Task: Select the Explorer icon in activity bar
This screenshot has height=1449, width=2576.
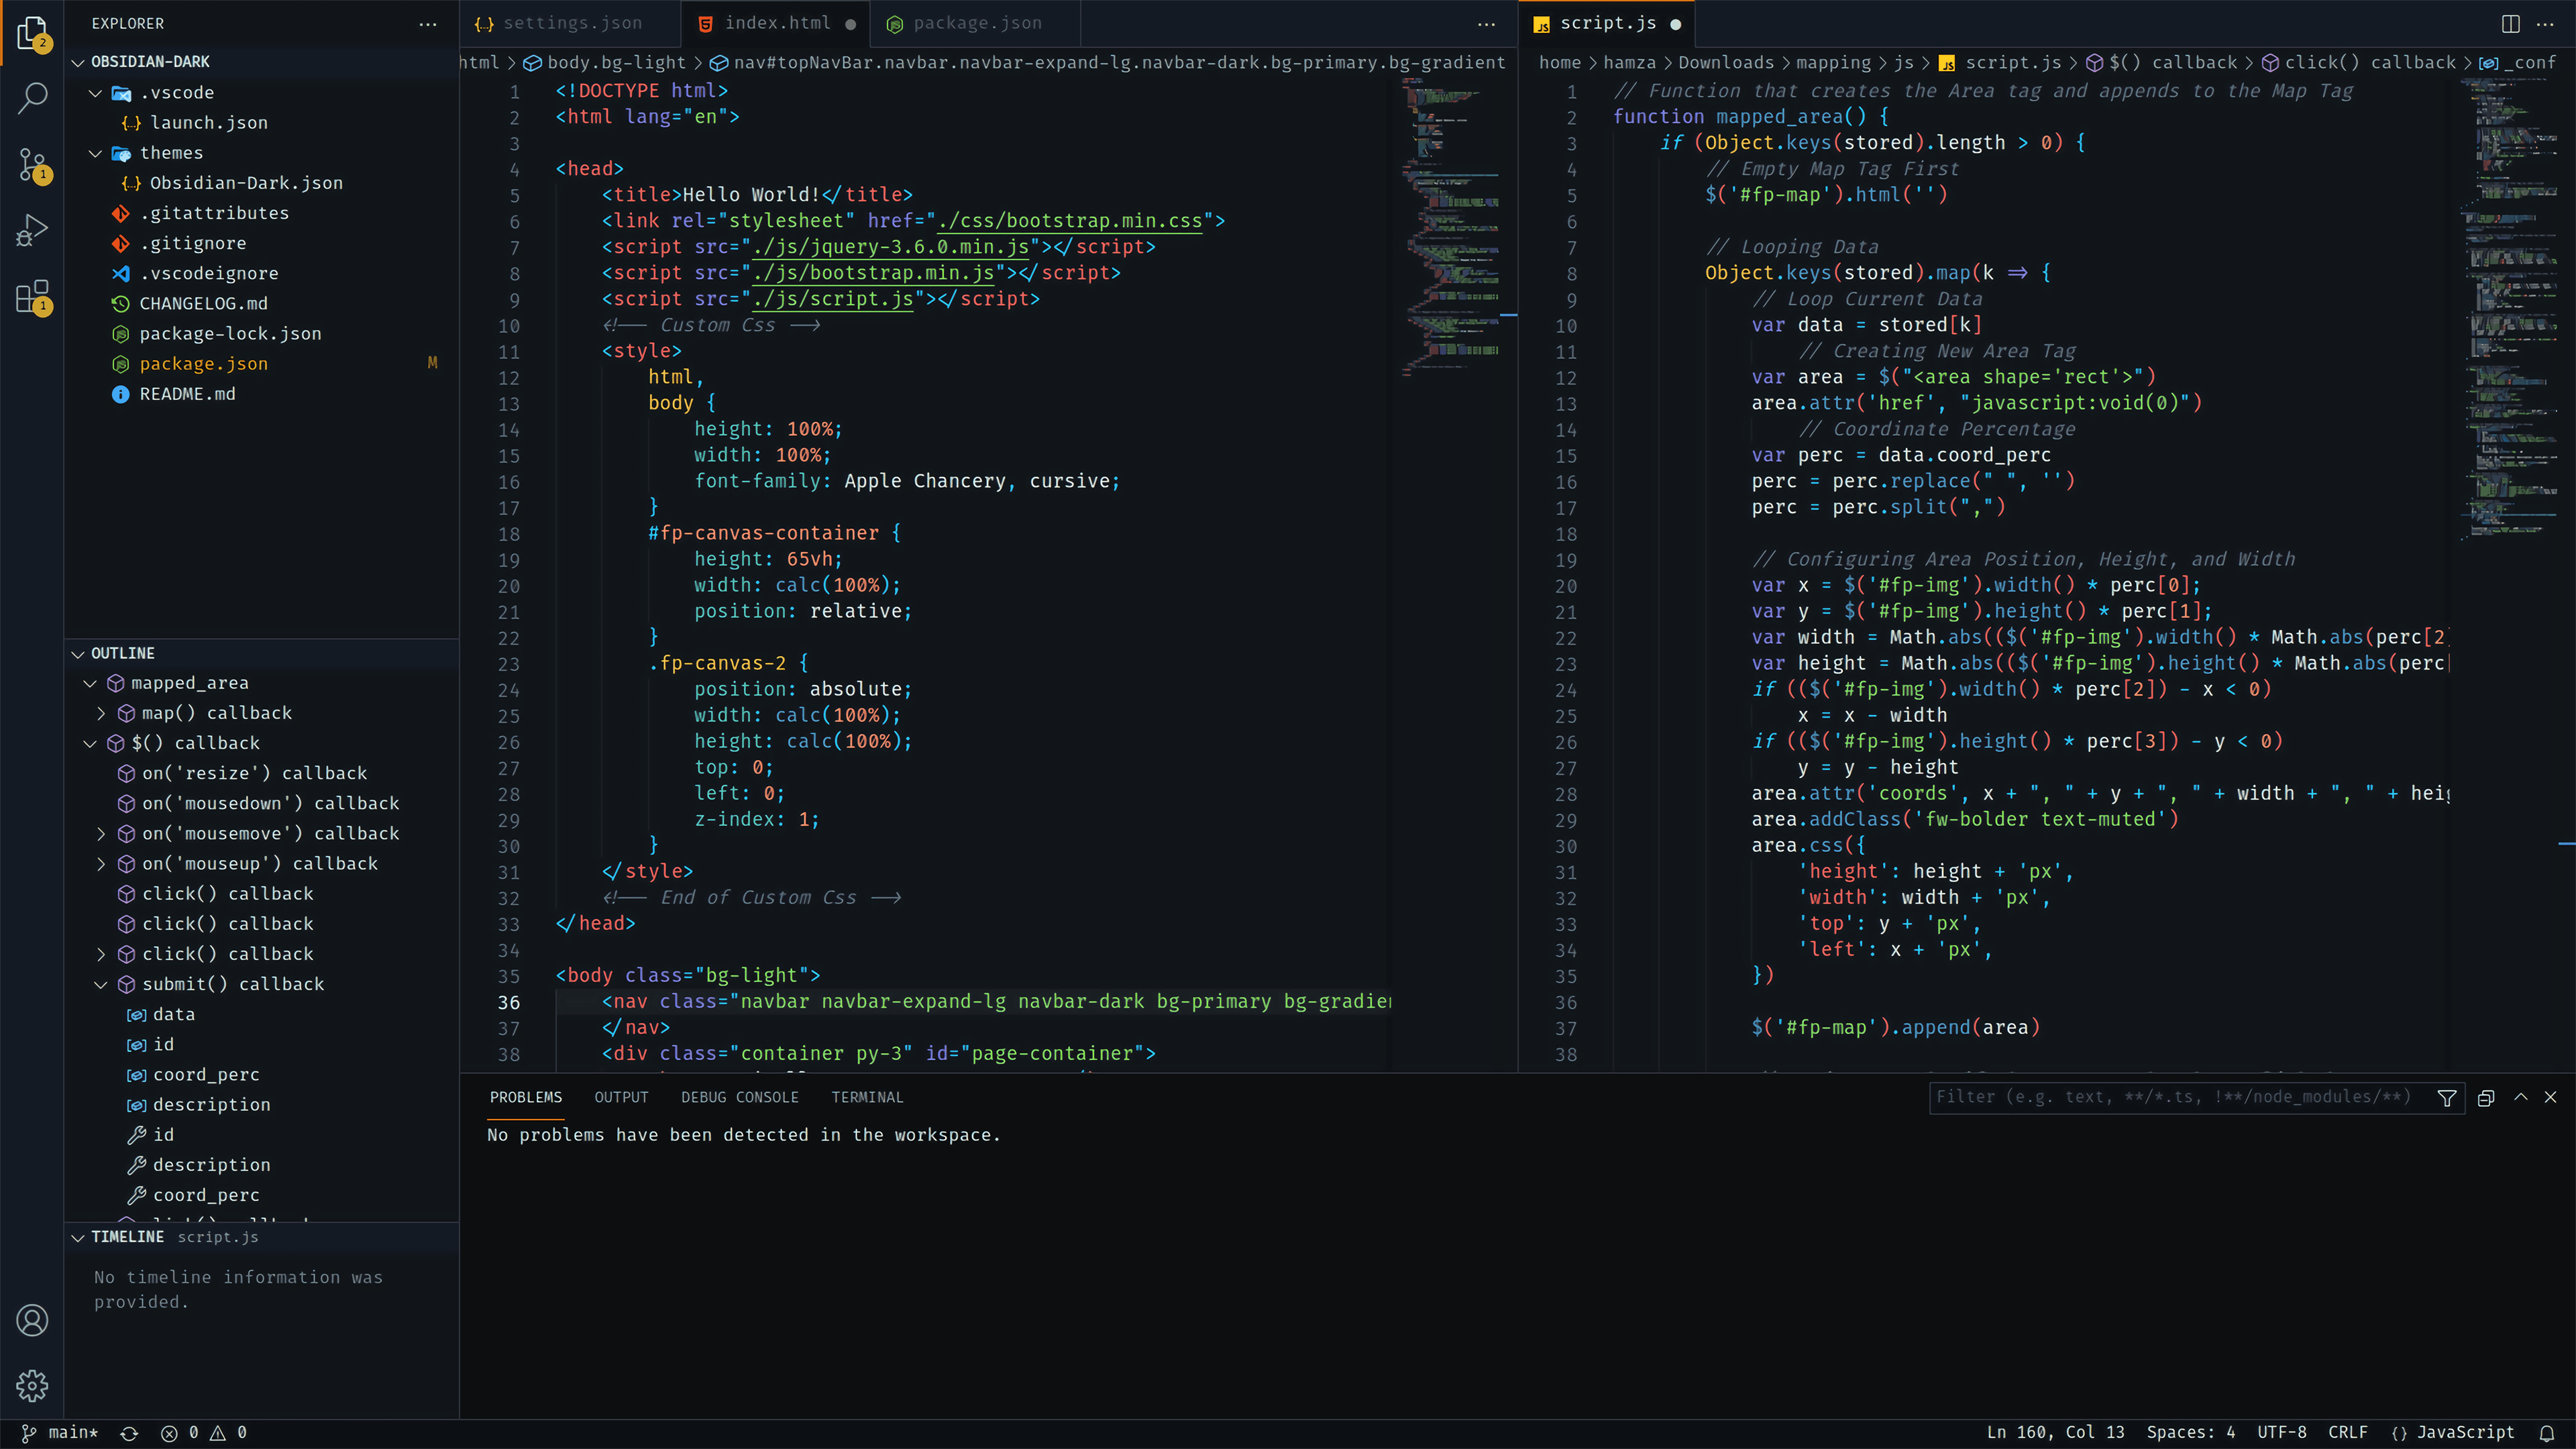Action: point(32,33)
